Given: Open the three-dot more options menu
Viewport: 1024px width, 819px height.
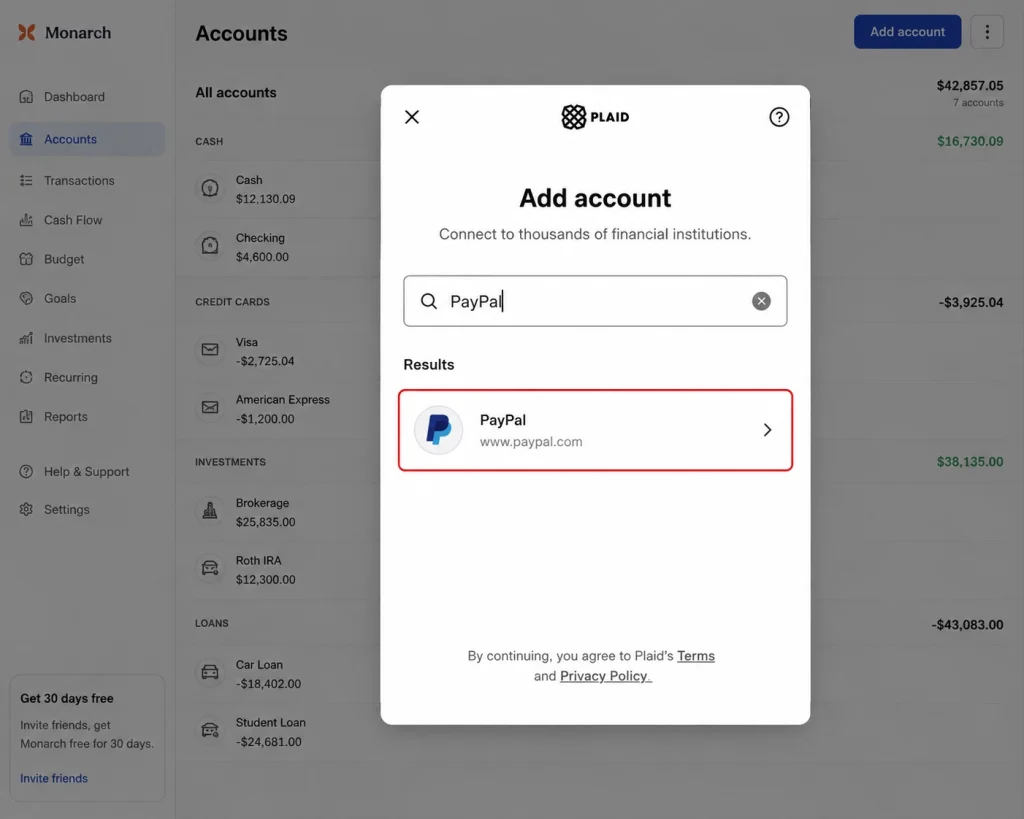Looking at the screenshot, I should point(987,31).
